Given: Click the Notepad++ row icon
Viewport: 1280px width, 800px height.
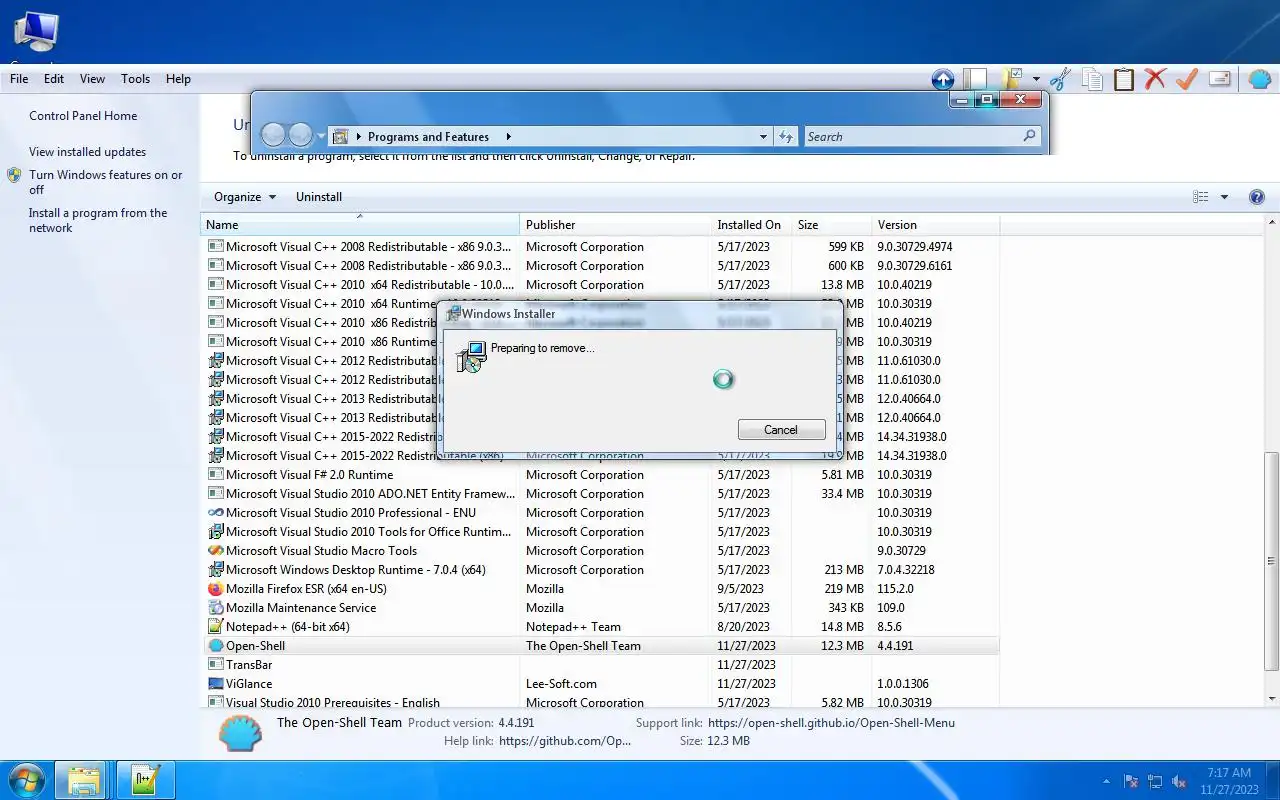Looking at the screenshot, I should point(215,627).
